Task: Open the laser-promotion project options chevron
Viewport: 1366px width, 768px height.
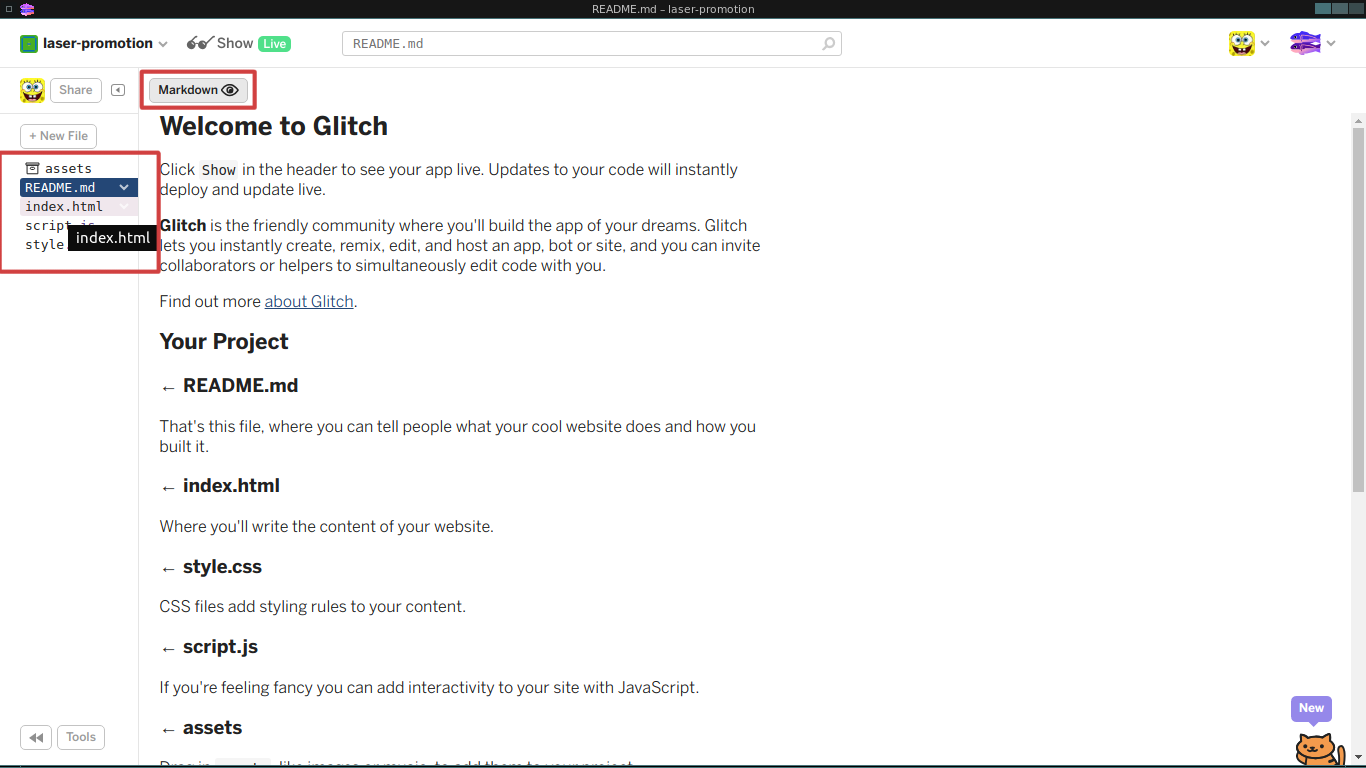Action: pyautogui.click(x=162, y=44)
